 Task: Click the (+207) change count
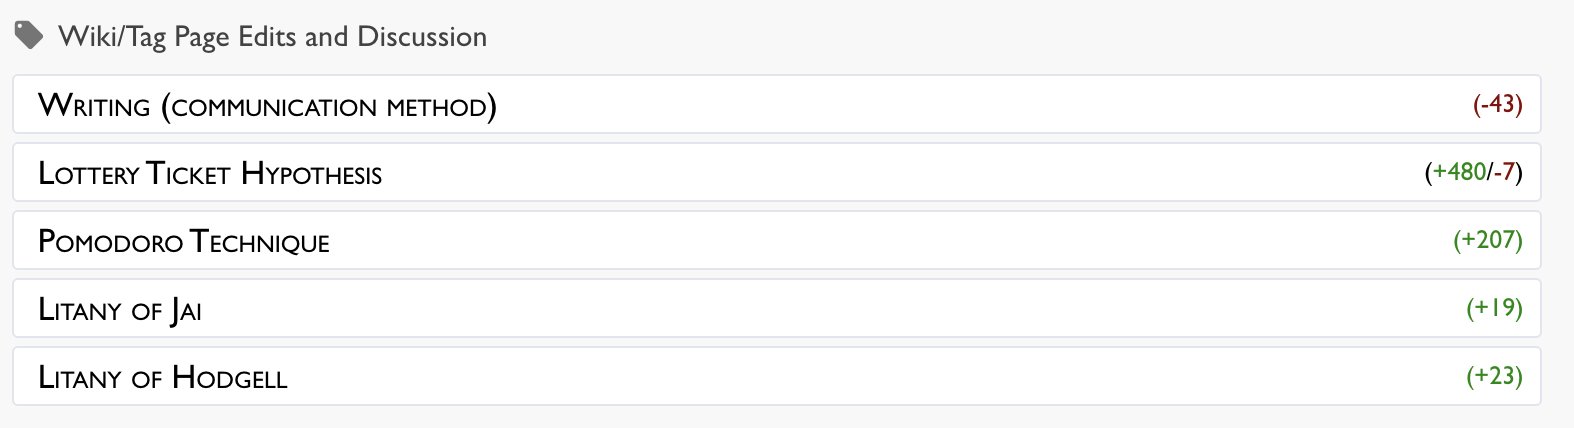[1487, 240]
